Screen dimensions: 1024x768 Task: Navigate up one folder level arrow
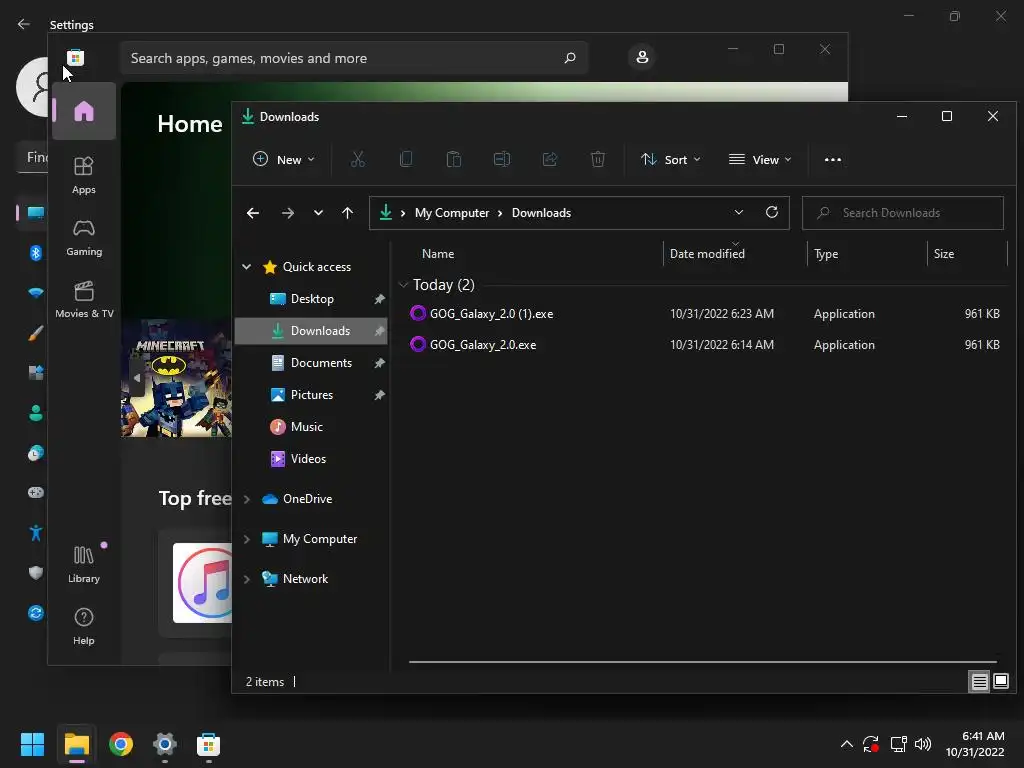(x=347, y=213)
